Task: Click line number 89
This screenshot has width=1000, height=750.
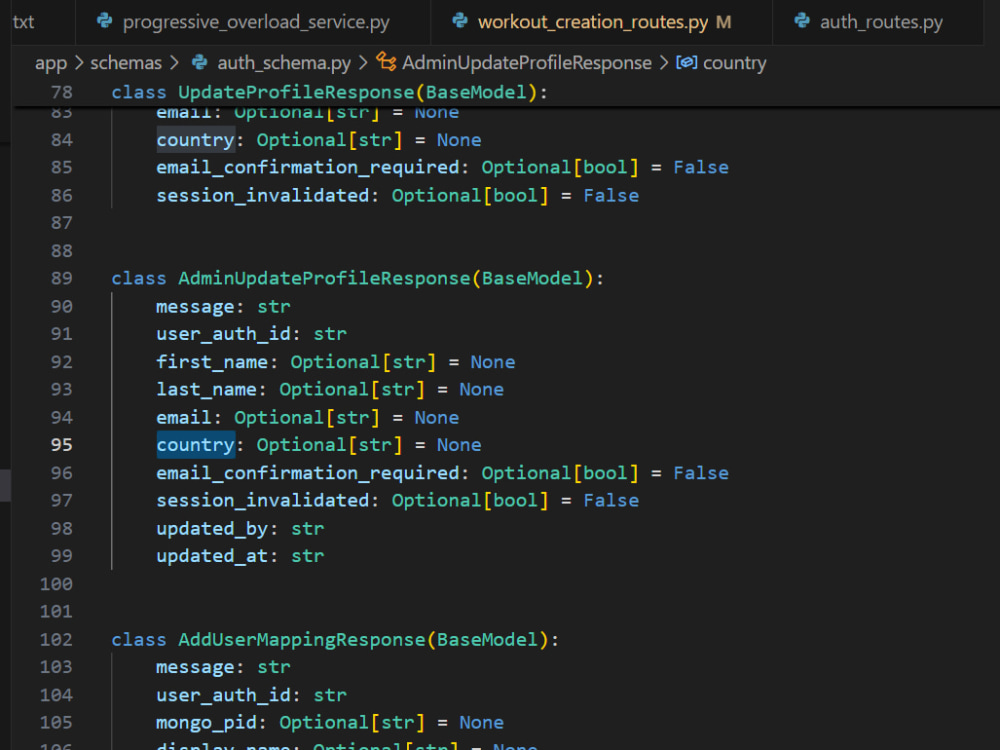Action: click(x=62, y=279)
